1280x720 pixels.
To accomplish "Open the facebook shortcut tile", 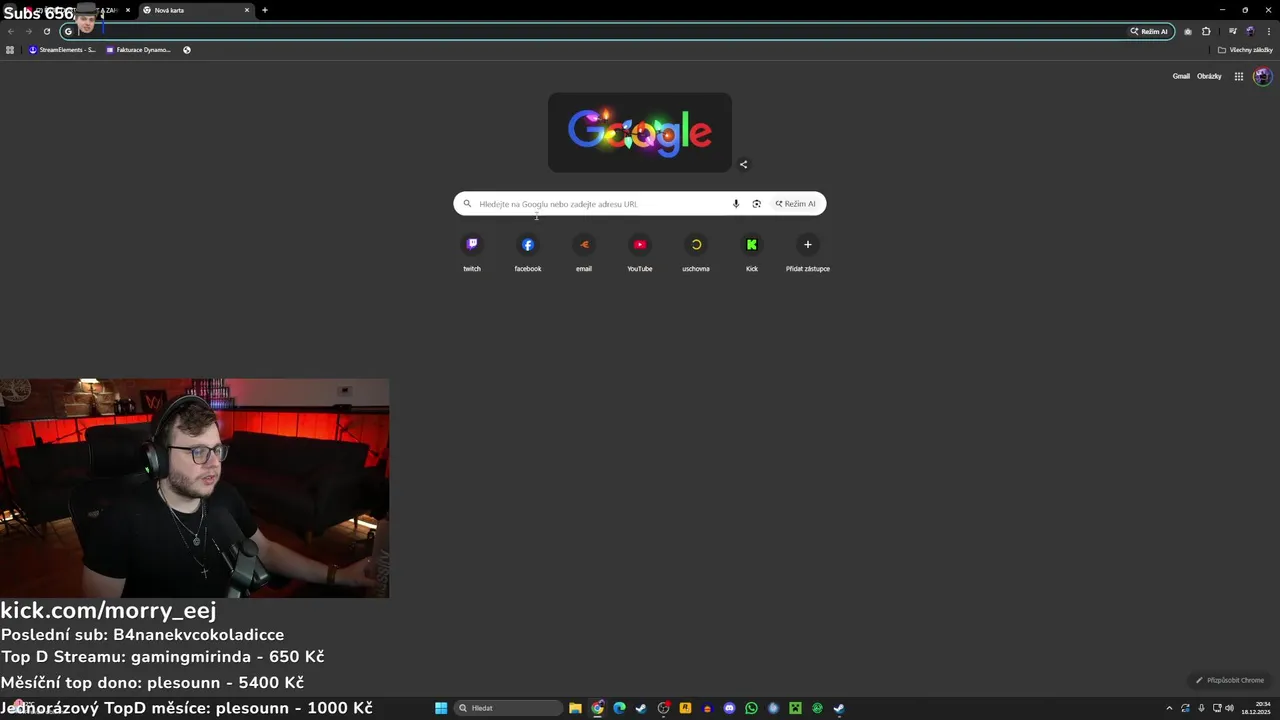I will point(528,252).
